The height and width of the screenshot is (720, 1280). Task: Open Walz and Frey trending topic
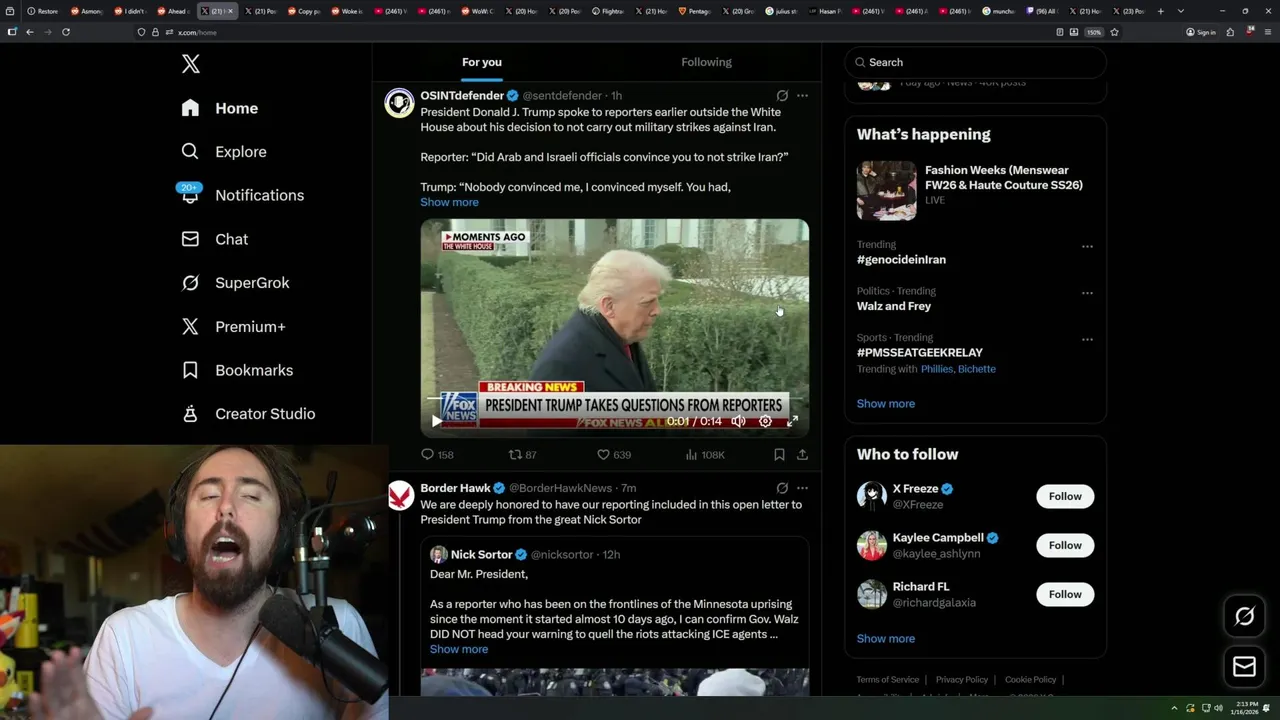894,306
